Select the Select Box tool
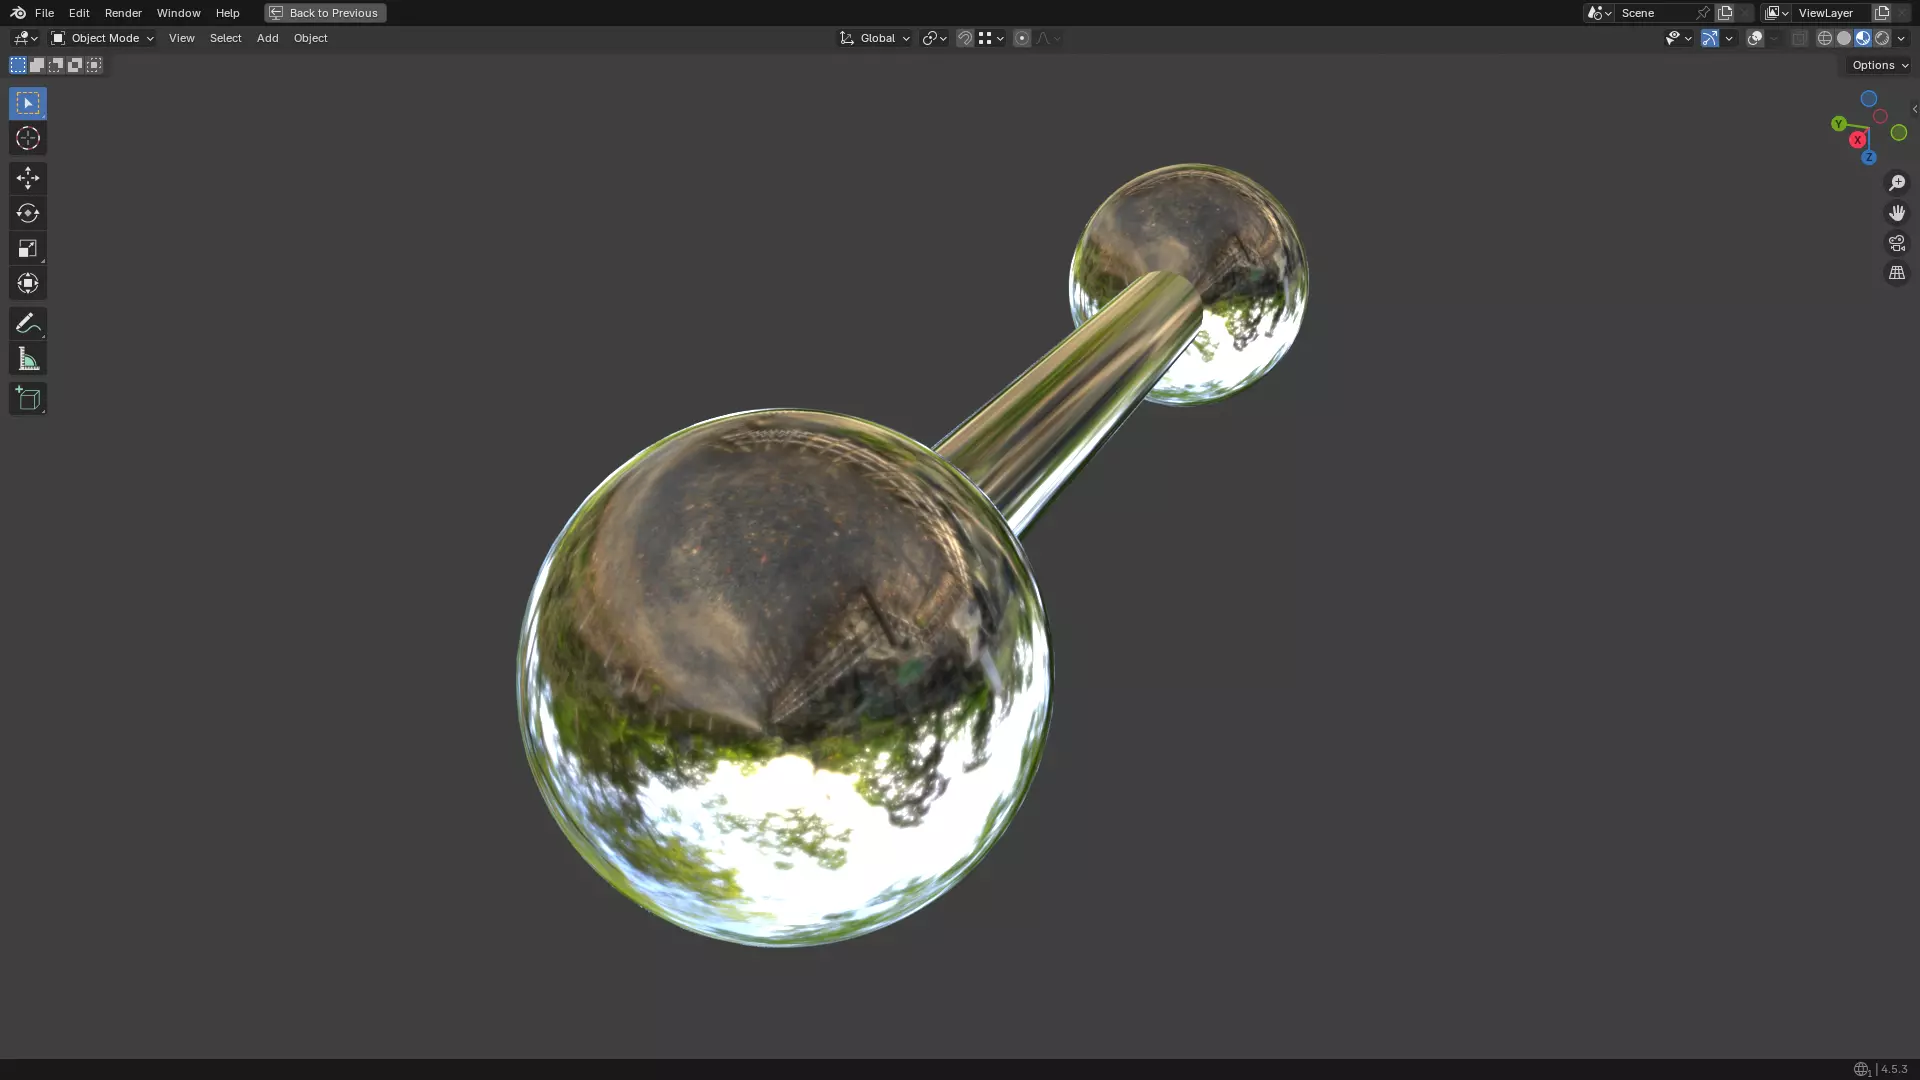 pyautogui.click(x=28, y=103)
